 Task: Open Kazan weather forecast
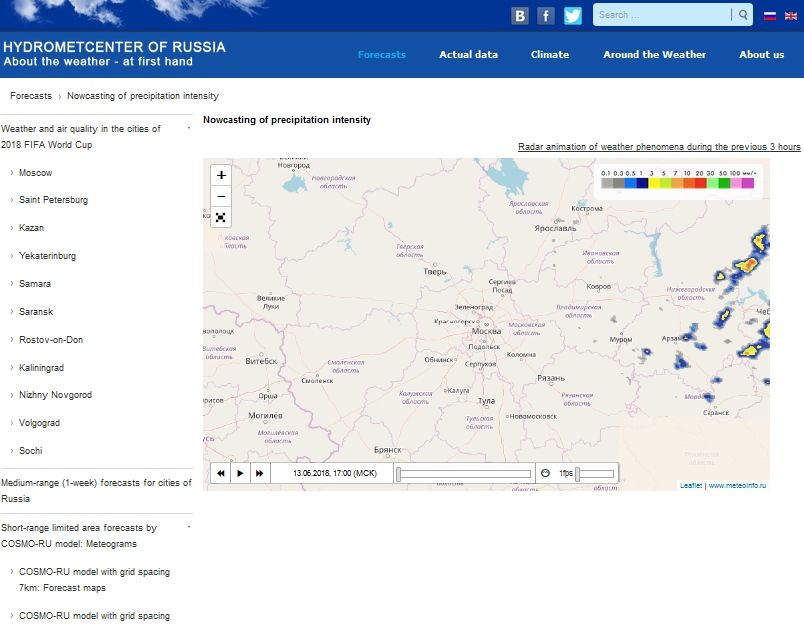[x=31, y=228]
